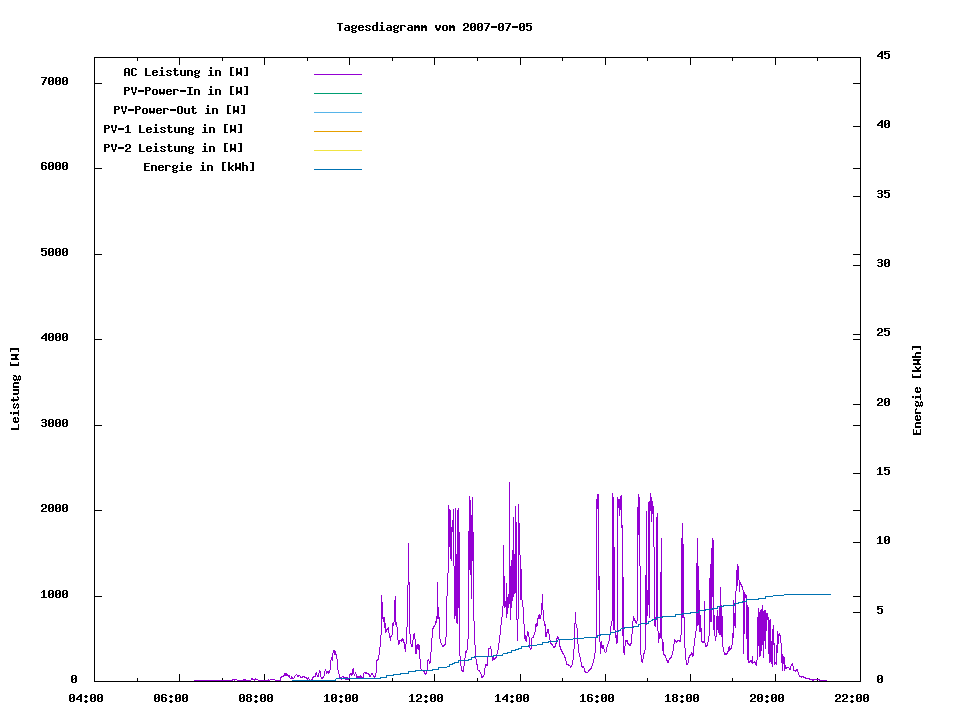The height and width of the screenshot is (720, 960).
Task: Click the 7000 value on the left axis
Action: (54, 81)
